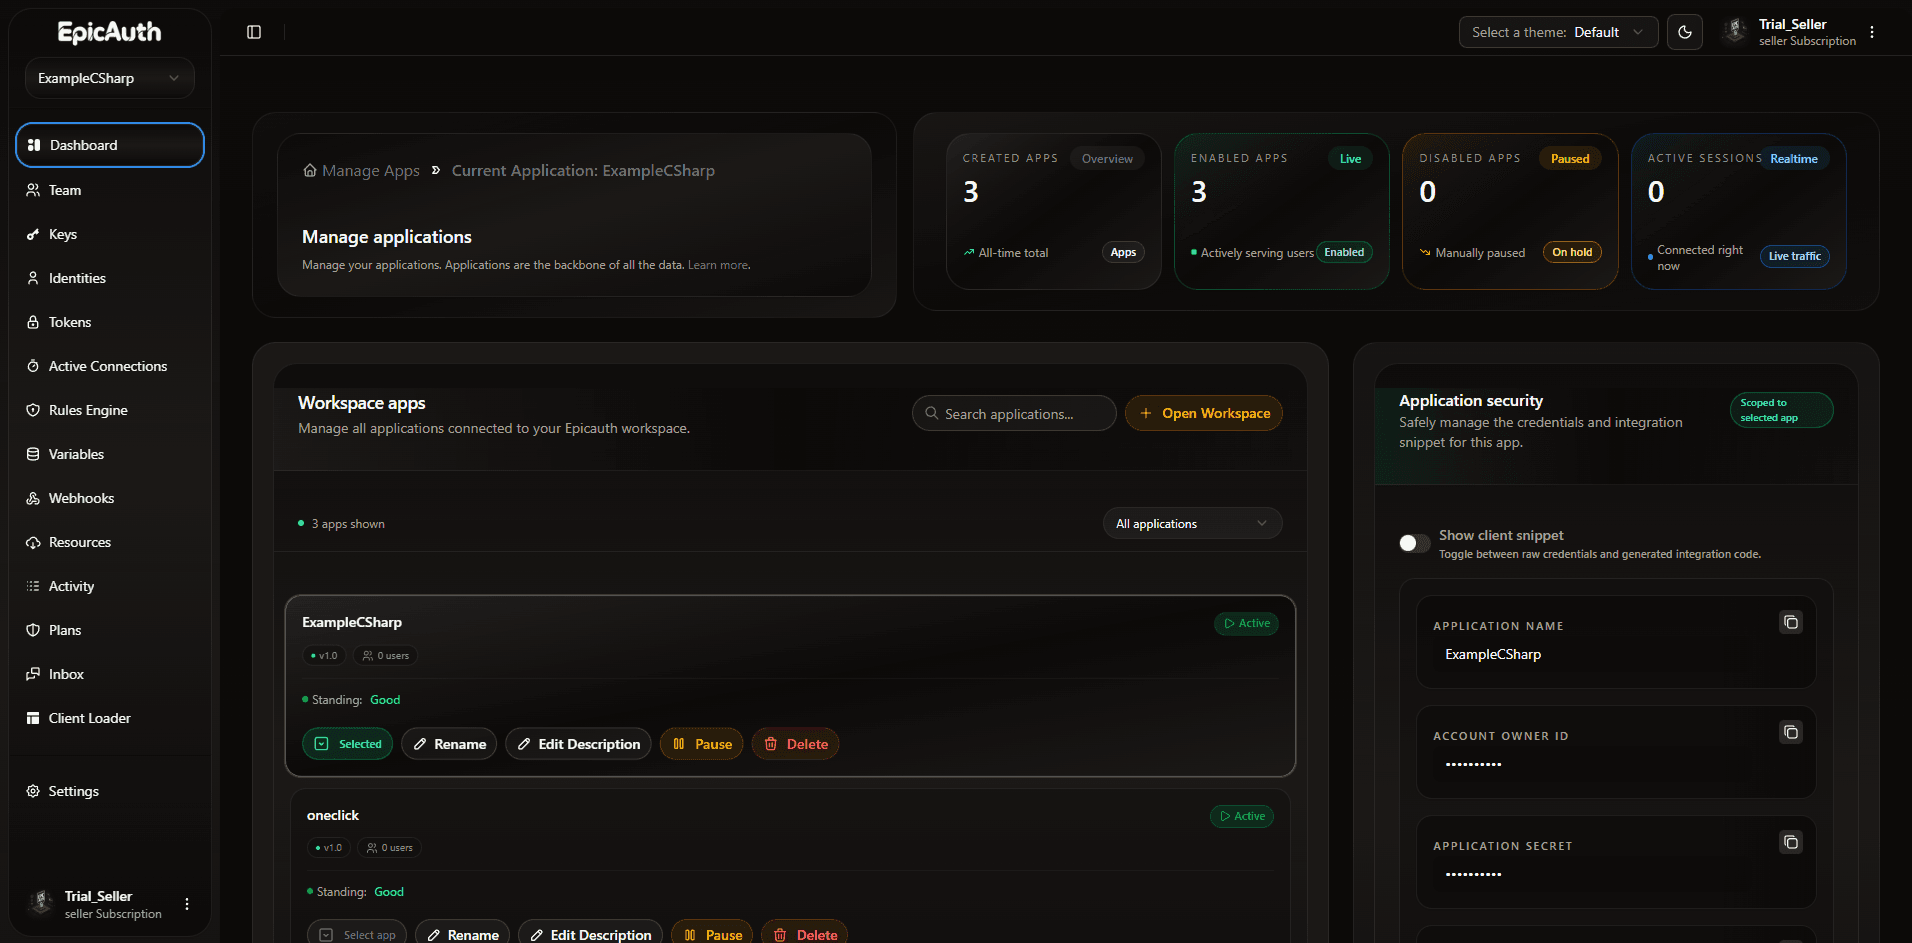
Task: Expand the ExampleCSharp application selector
Action: click(x=110, y=78)
